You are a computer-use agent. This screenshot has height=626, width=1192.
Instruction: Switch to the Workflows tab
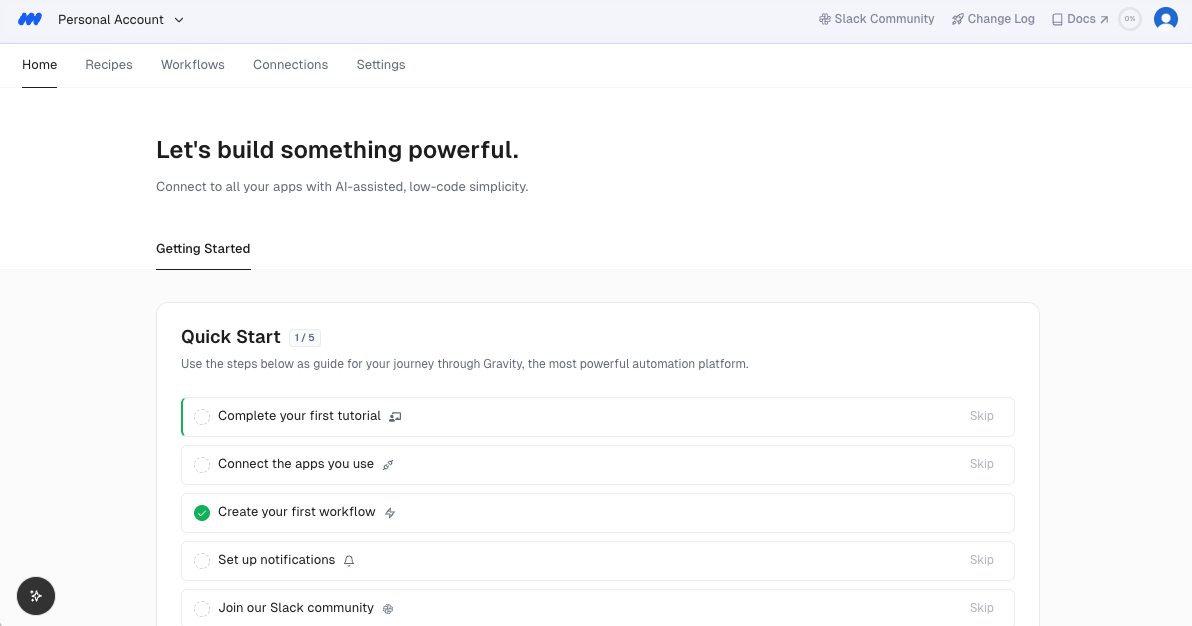click(x=193, y=65)
